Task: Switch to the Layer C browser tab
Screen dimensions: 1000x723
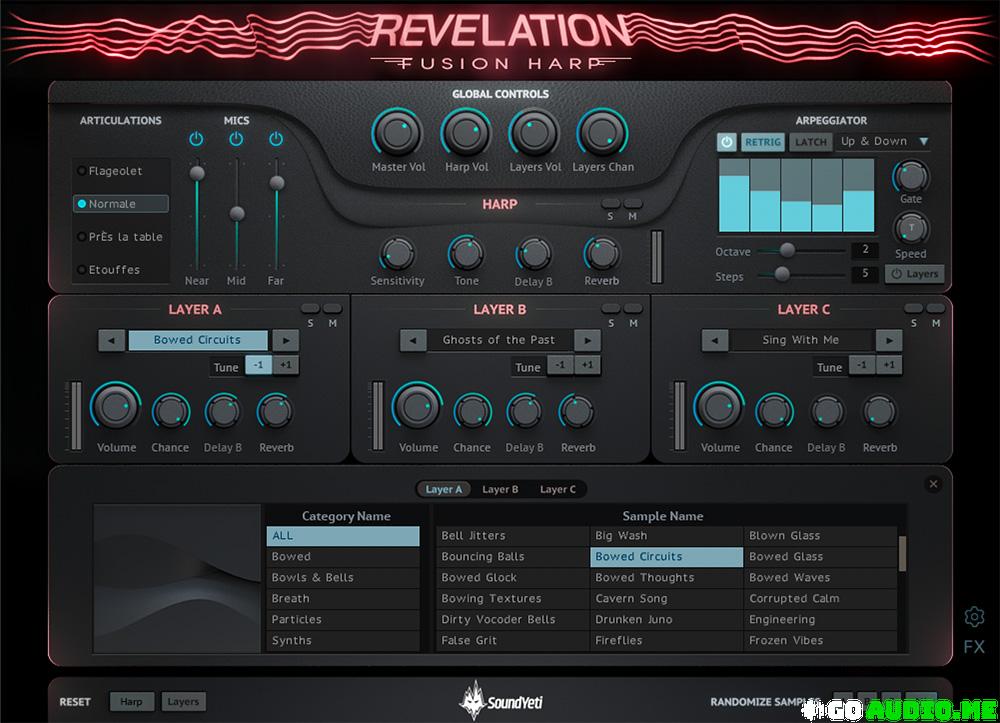Action: (x=558, y=490)
